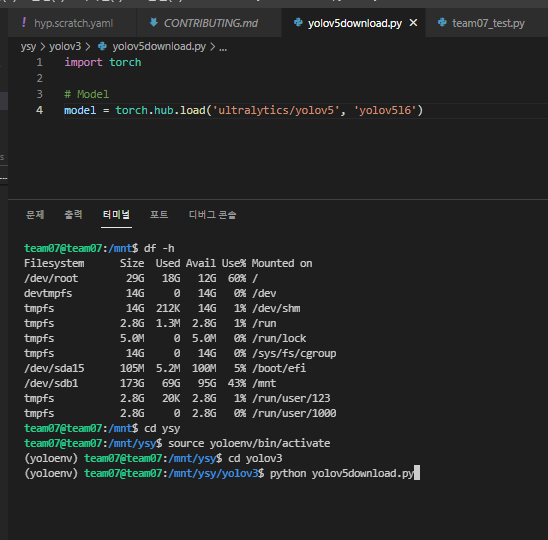Viewport: 548px width, 540px height.
Task: Click the 'python yolov5download.py' command line
Action: 342,474
